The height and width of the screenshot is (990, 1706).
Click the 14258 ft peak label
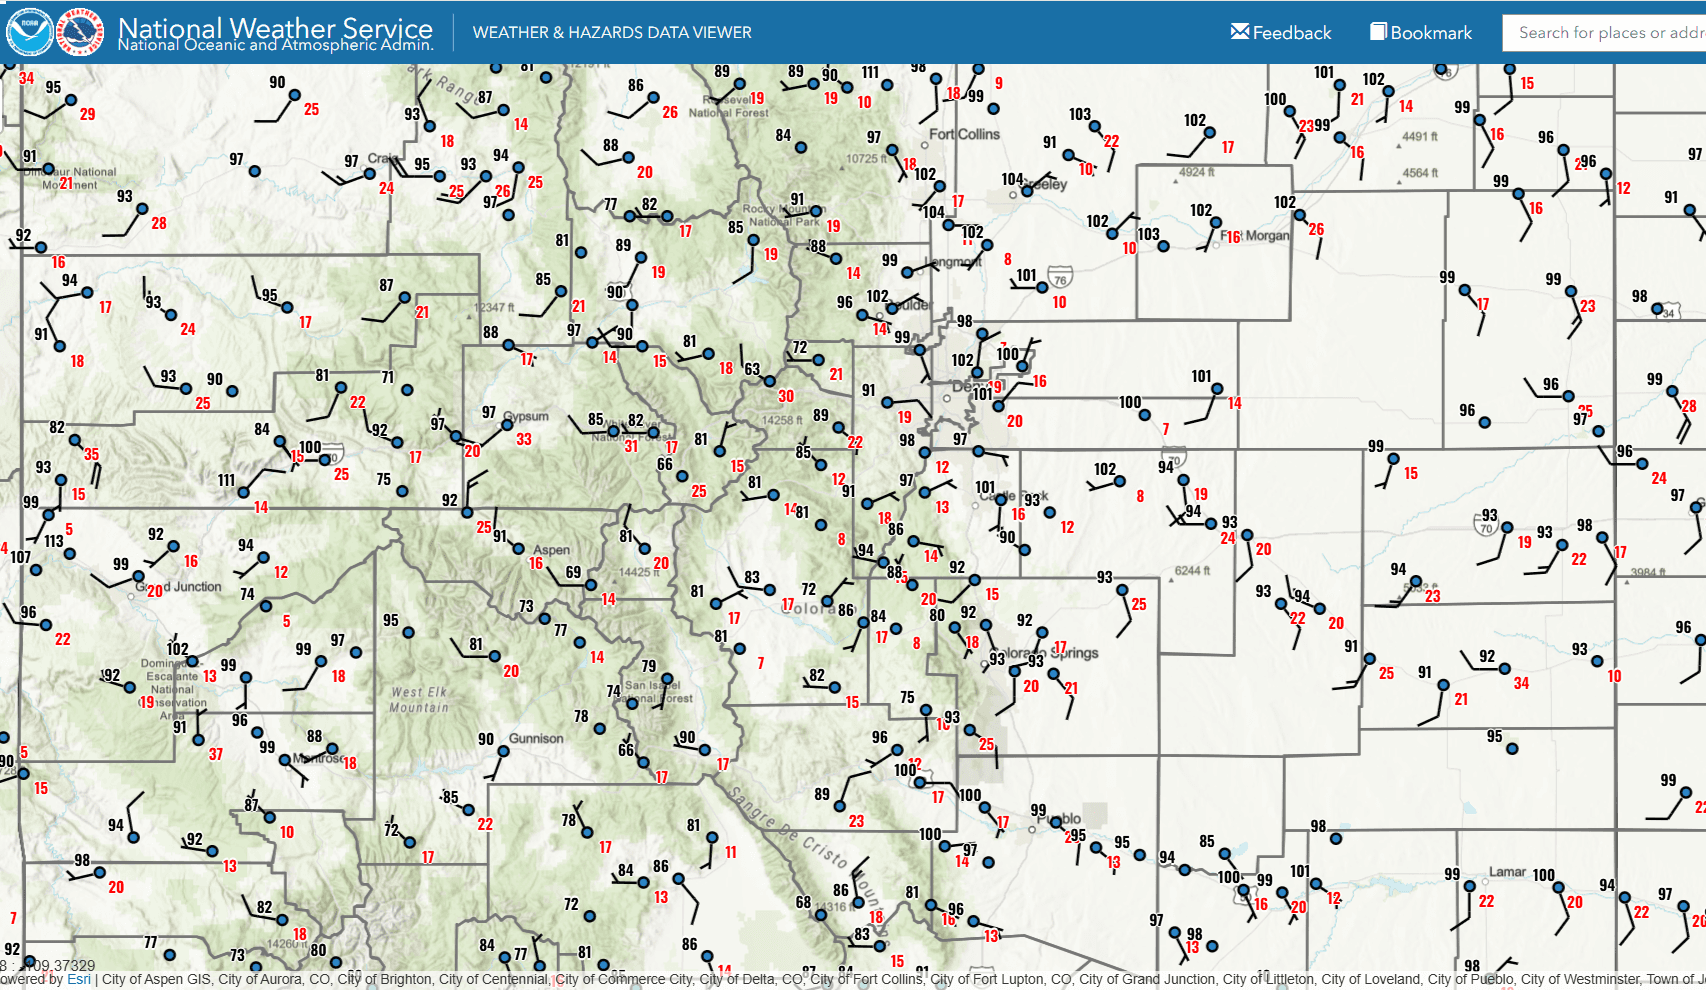pyautogui.click(x=782, y=420)
